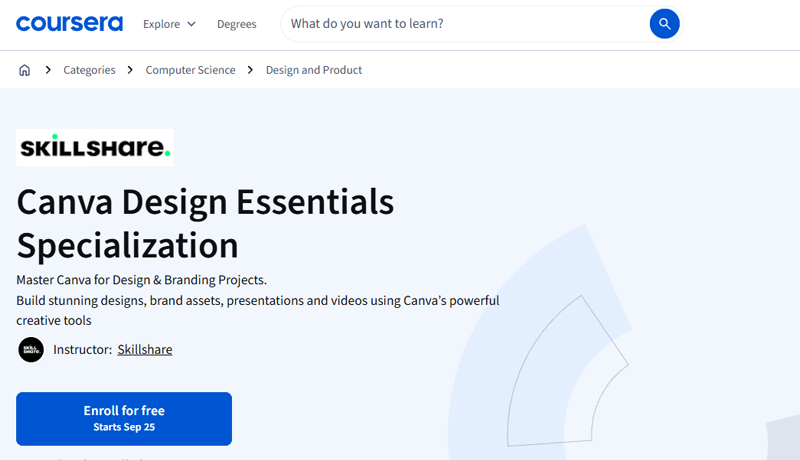Open the Categories breadcrumb link
This screenshot has height=460, width=800.
[89, 70]
